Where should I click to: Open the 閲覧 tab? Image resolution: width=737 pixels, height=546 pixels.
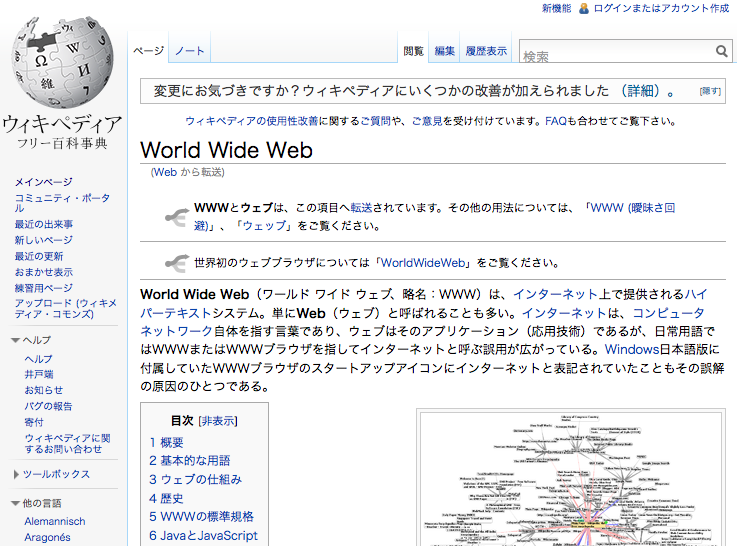(414, 51)
